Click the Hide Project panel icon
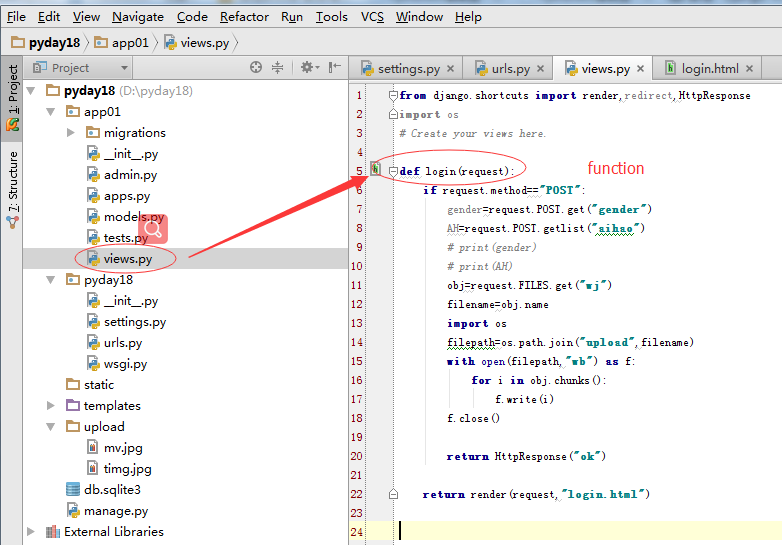782x545 pixels. coord(336,68)
